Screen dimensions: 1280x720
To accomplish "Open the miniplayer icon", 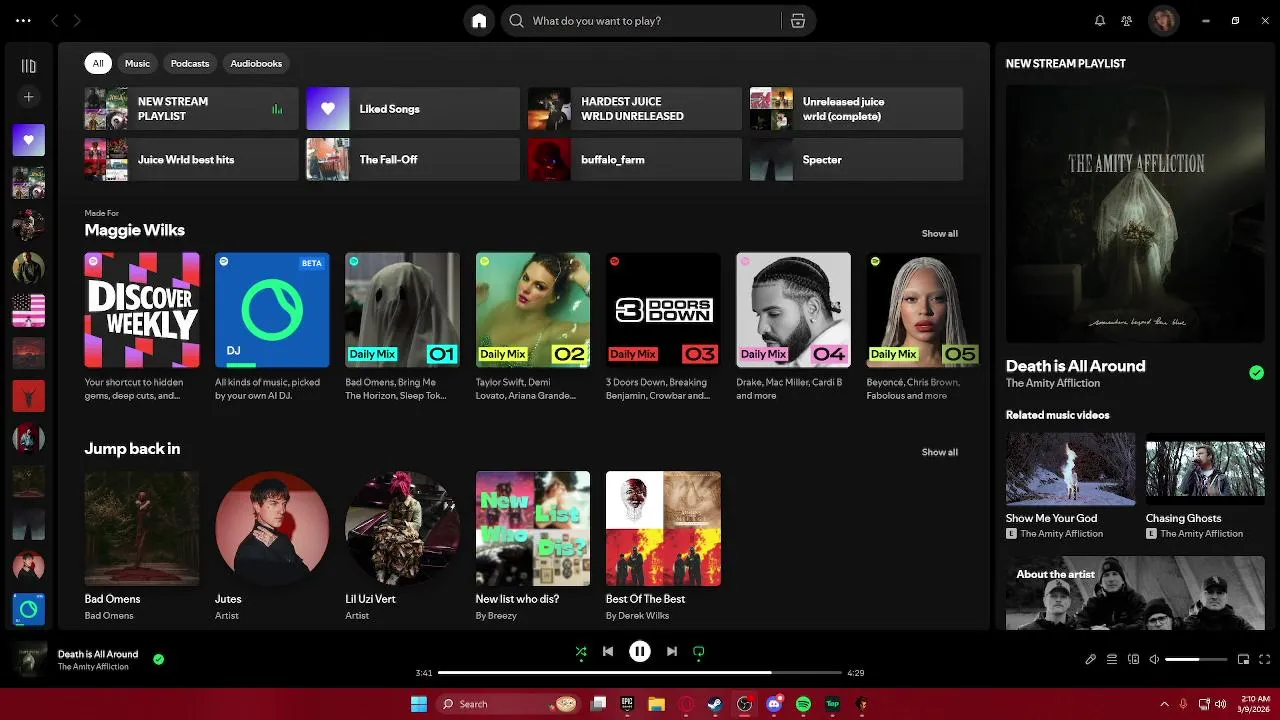I will point(1244,659).
